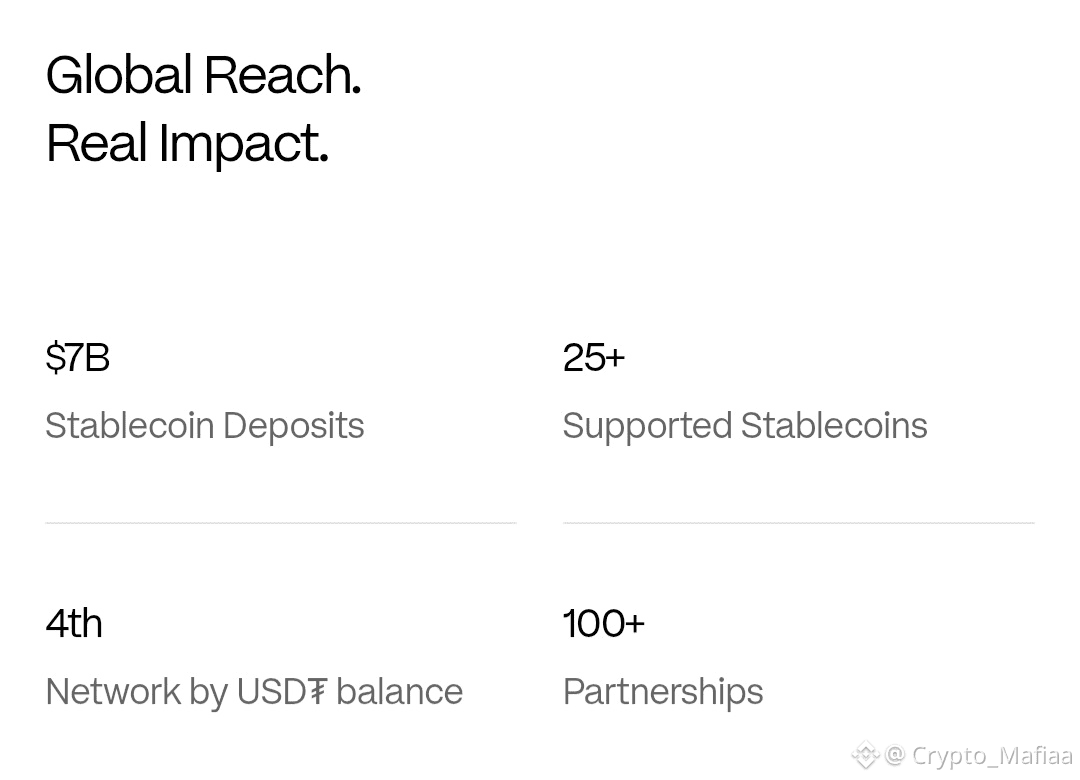Select the Crypto_Mafiaa watermark username
The width and height of the screenshot is (1080, 780).
[991, 756]
